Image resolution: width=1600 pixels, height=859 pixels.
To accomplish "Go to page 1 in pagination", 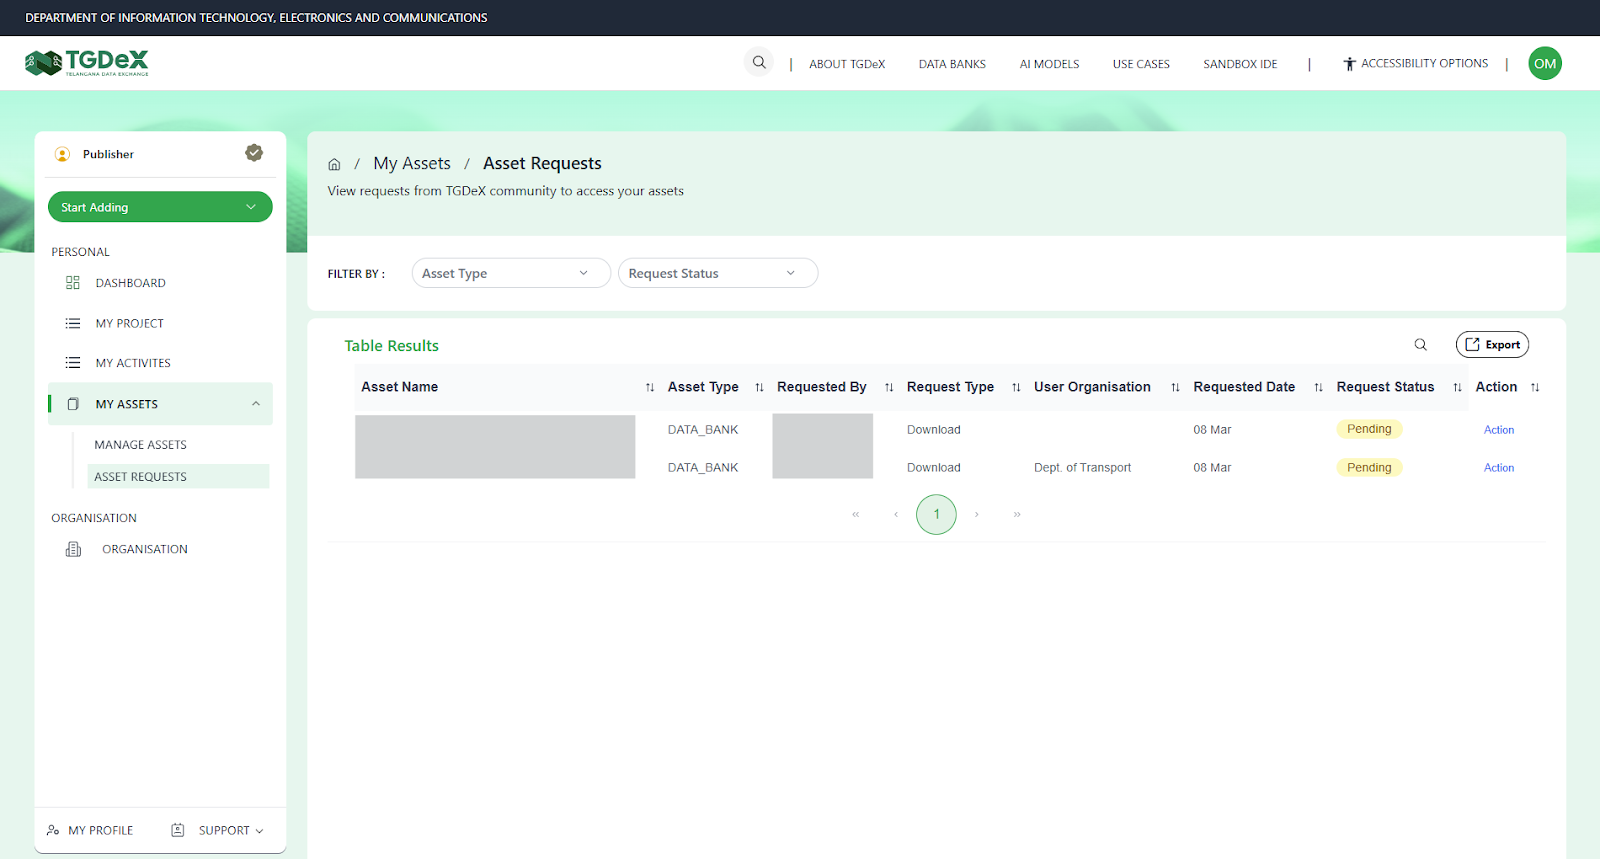I will tap(936, 514).
